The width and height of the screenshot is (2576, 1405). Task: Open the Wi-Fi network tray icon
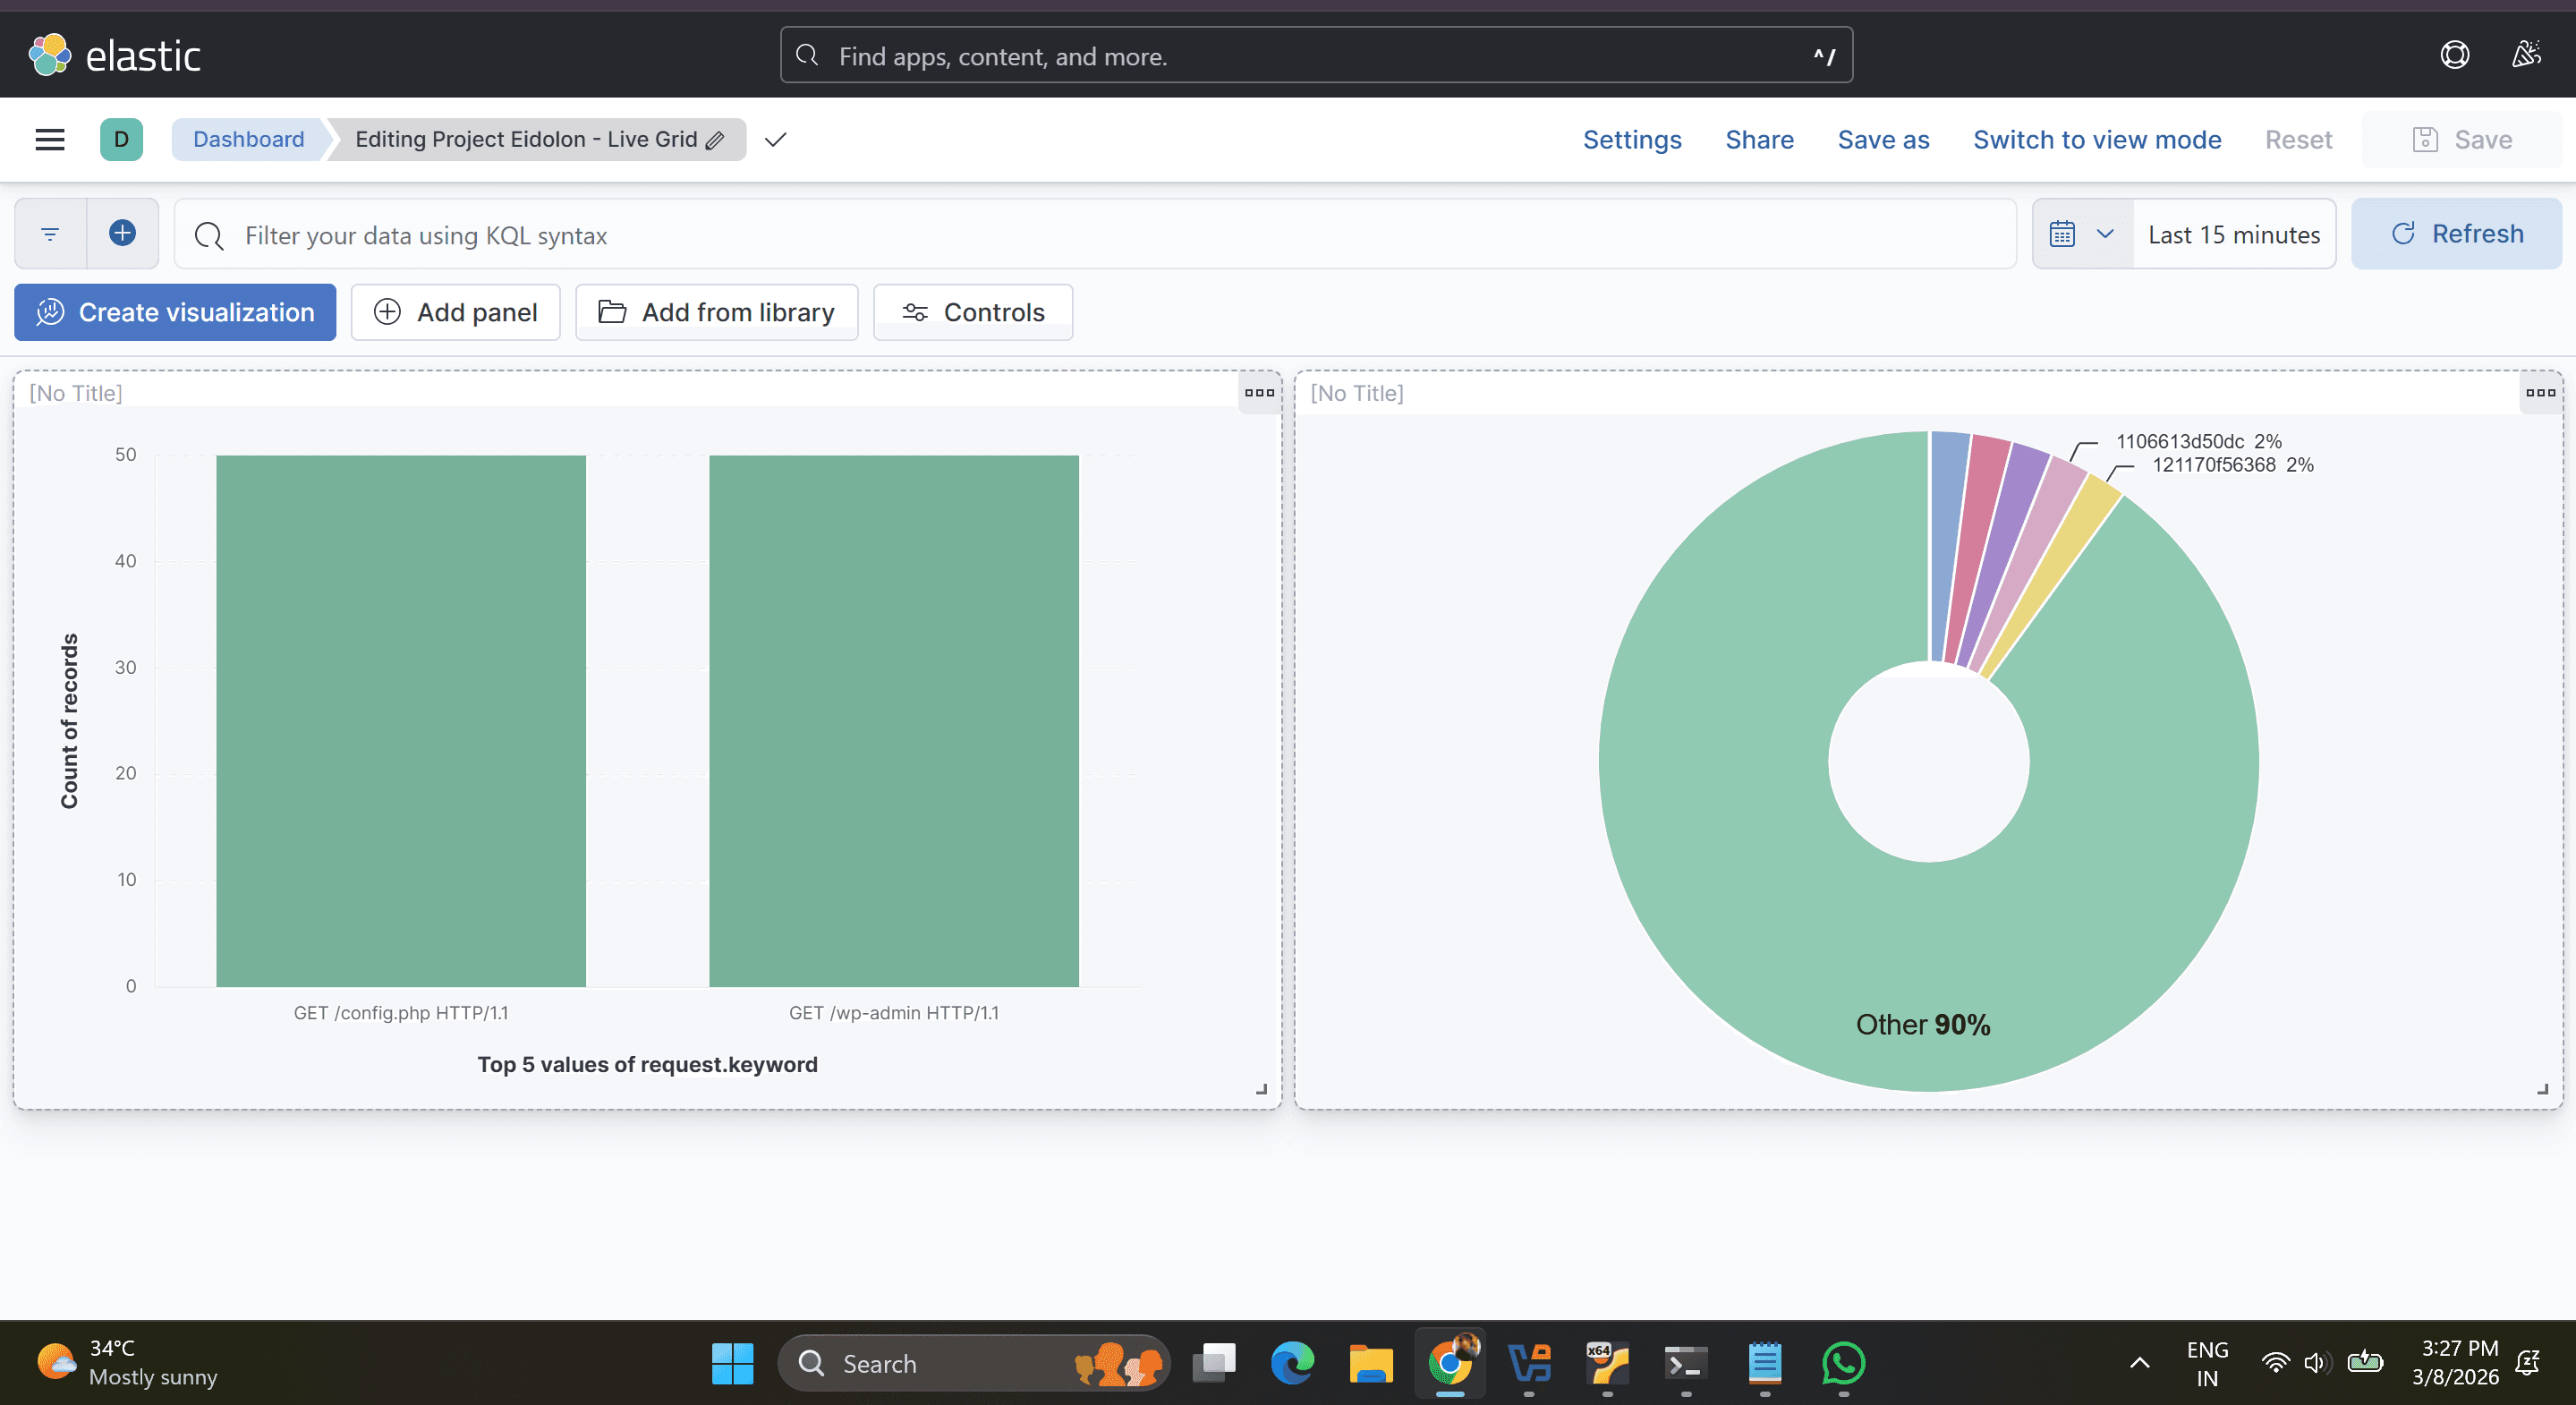click(x=2275, y=1362)
